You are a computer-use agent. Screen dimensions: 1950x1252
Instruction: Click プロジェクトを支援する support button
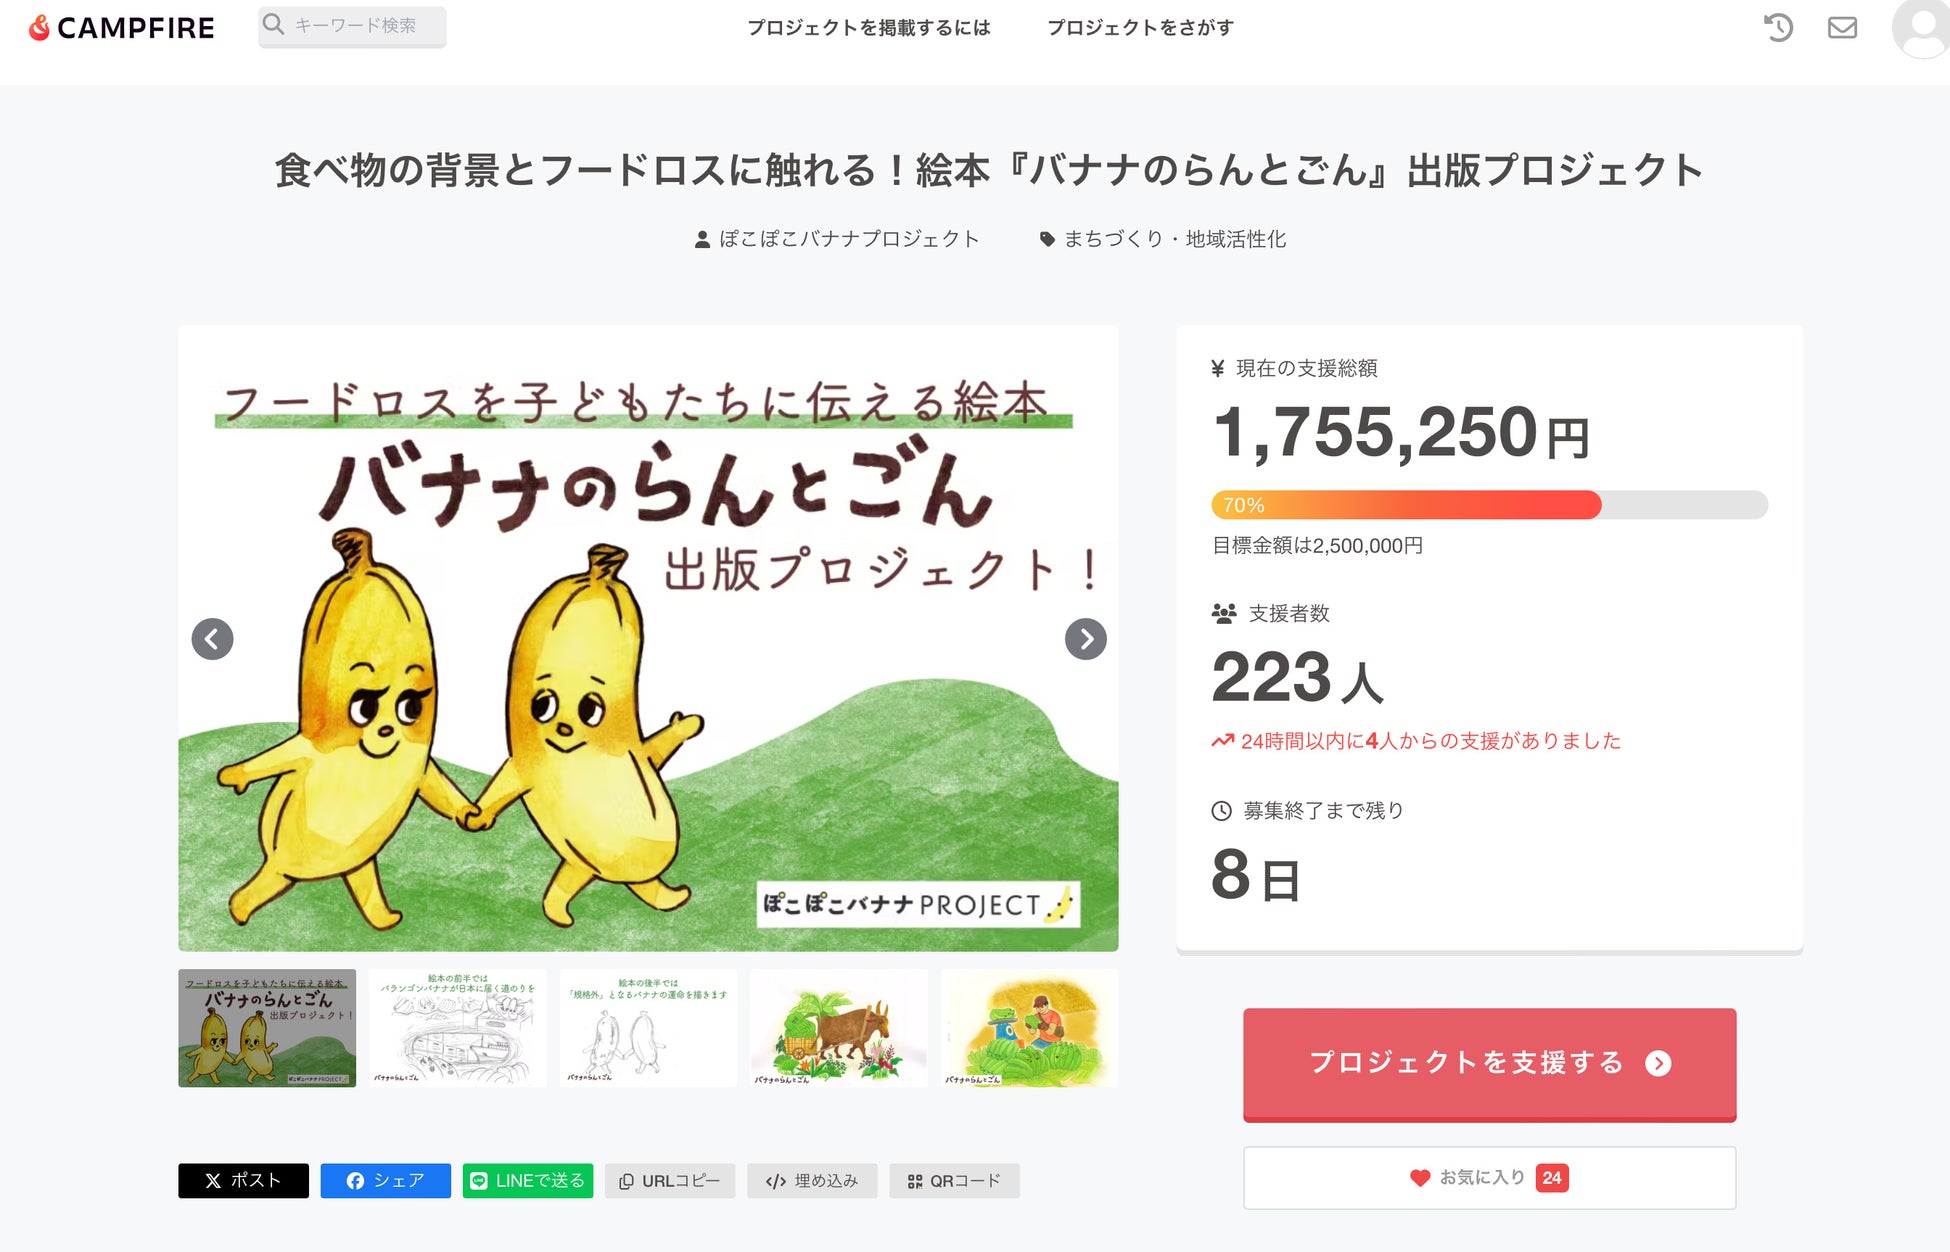[1489, 1064]
